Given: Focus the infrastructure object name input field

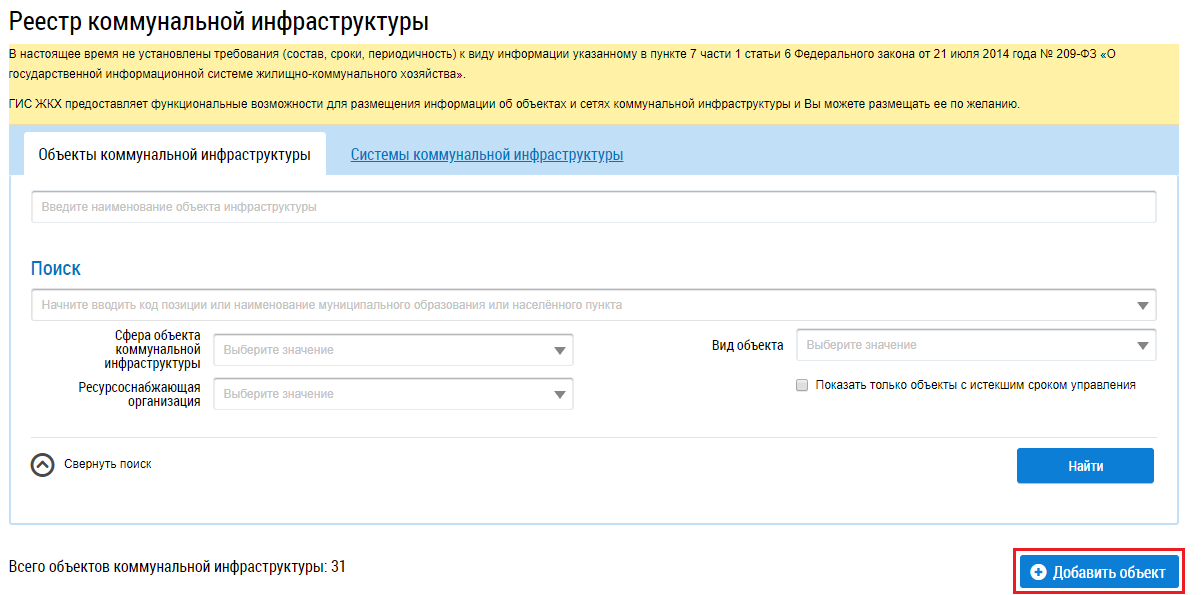Looking at the screenshot, I should tap(592, 207).
